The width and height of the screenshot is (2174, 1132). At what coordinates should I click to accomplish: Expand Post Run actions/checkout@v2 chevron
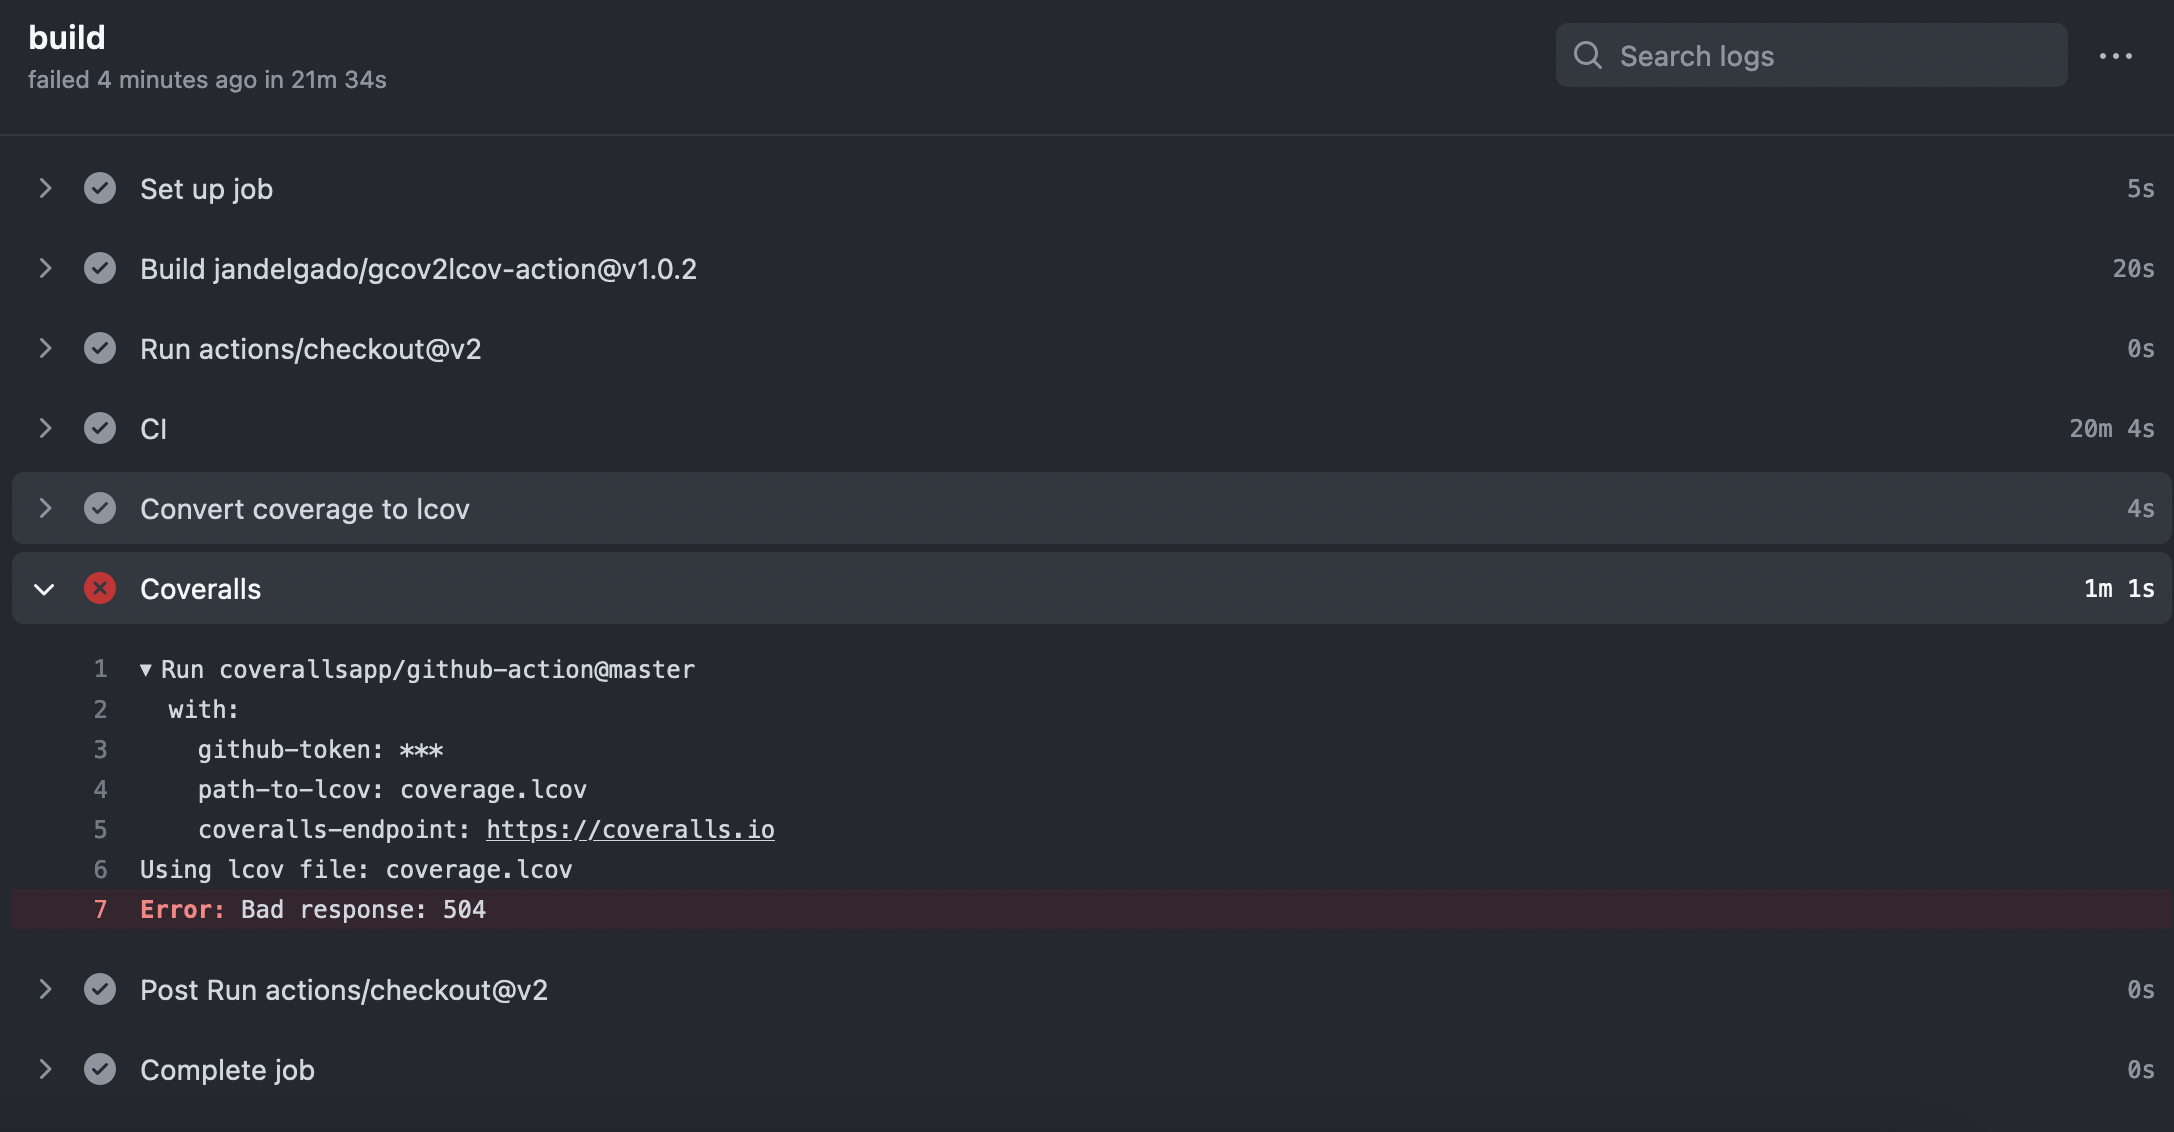[45, 989]
